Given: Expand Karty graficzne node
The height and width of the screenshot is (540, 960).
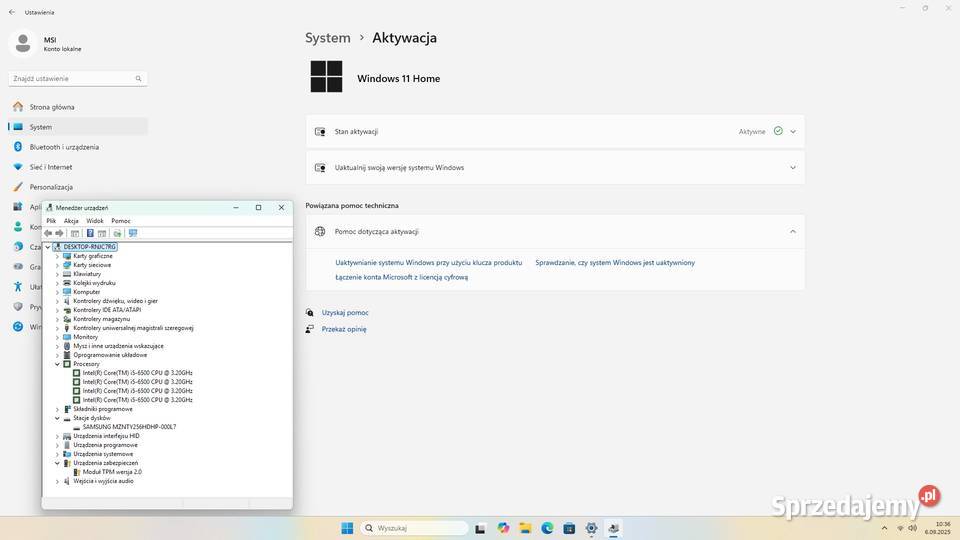Looking at the screenshot, I should click(x=58, y=256).
